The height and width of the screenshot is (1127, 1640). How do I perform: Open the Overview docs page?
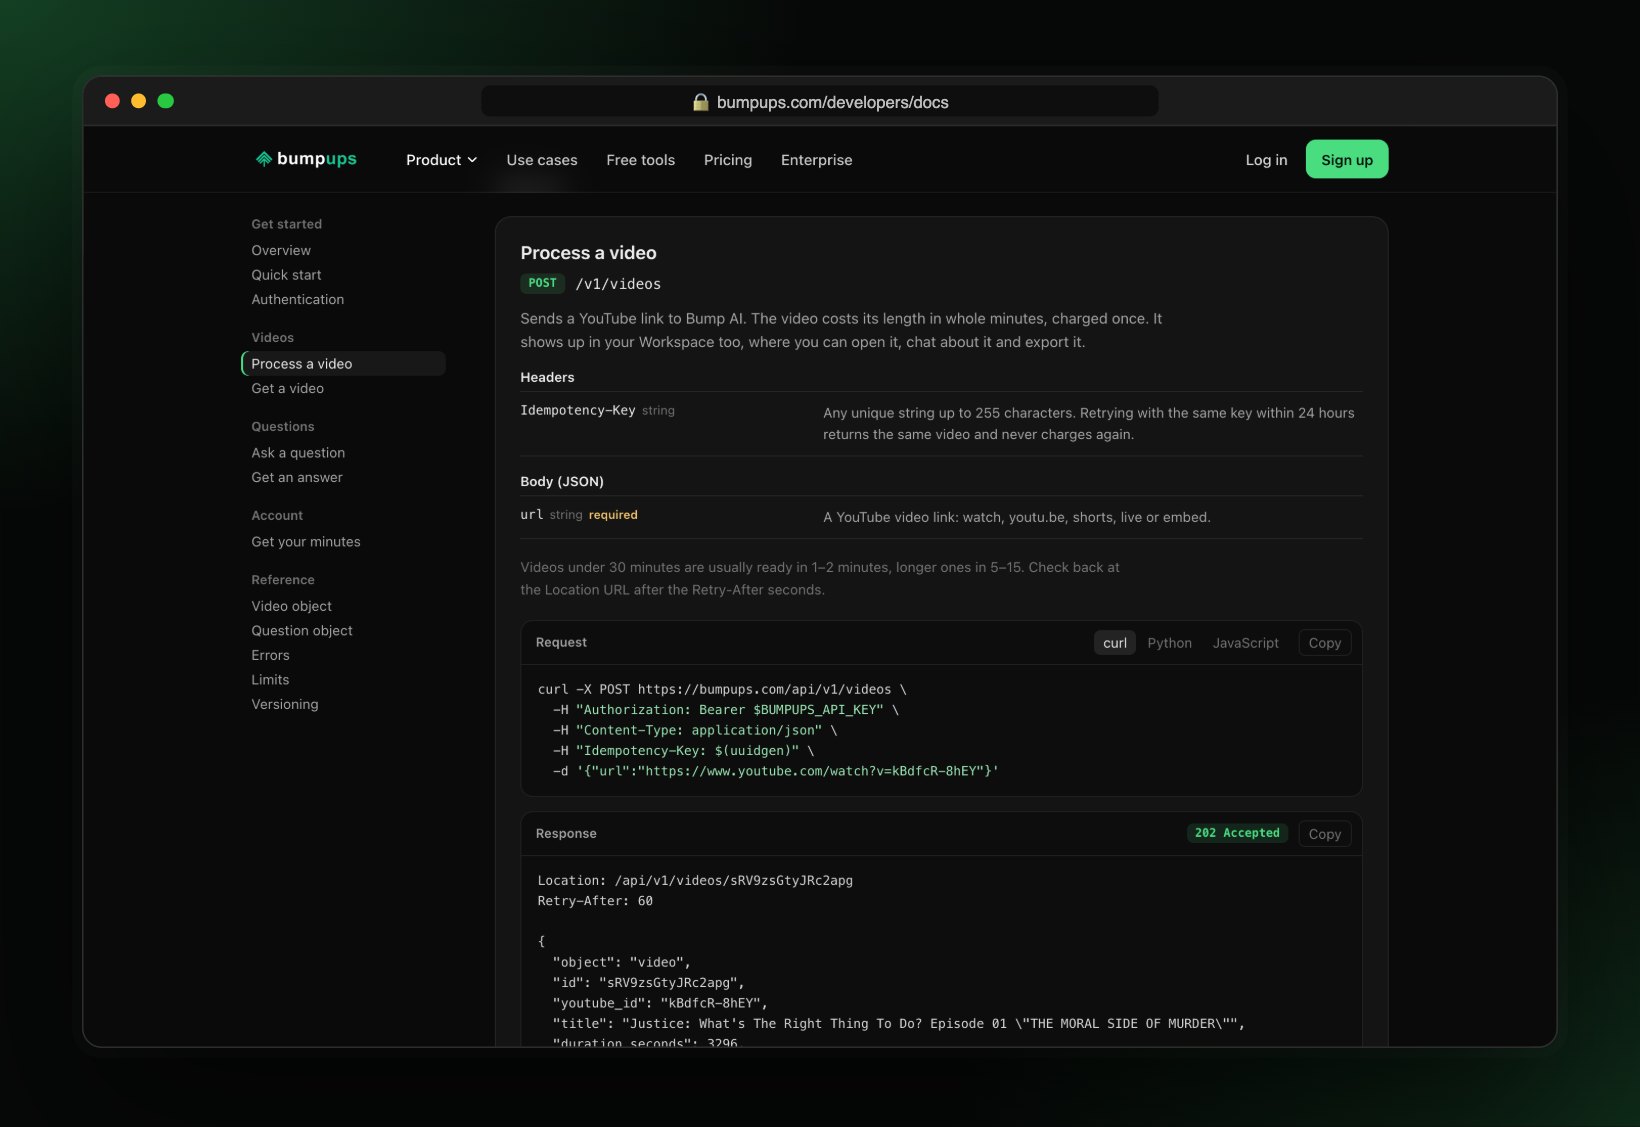click(x=281, y=250)
